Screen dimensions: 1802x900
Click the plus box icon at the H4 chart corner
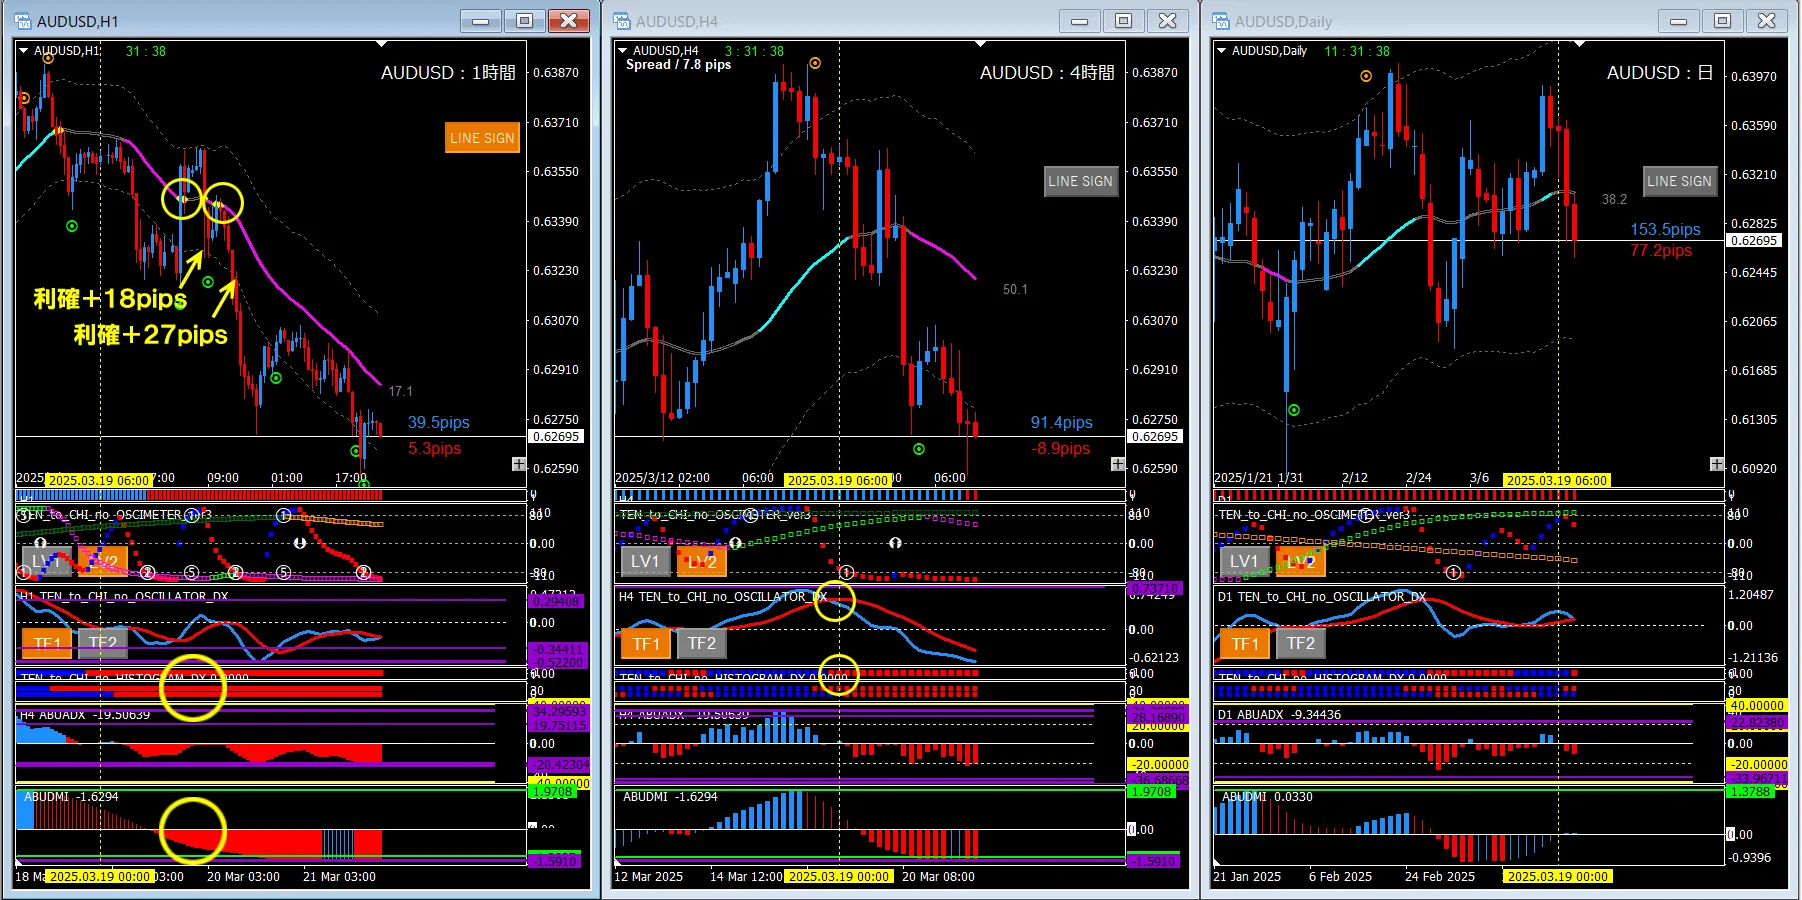[x=1118, y=464]
